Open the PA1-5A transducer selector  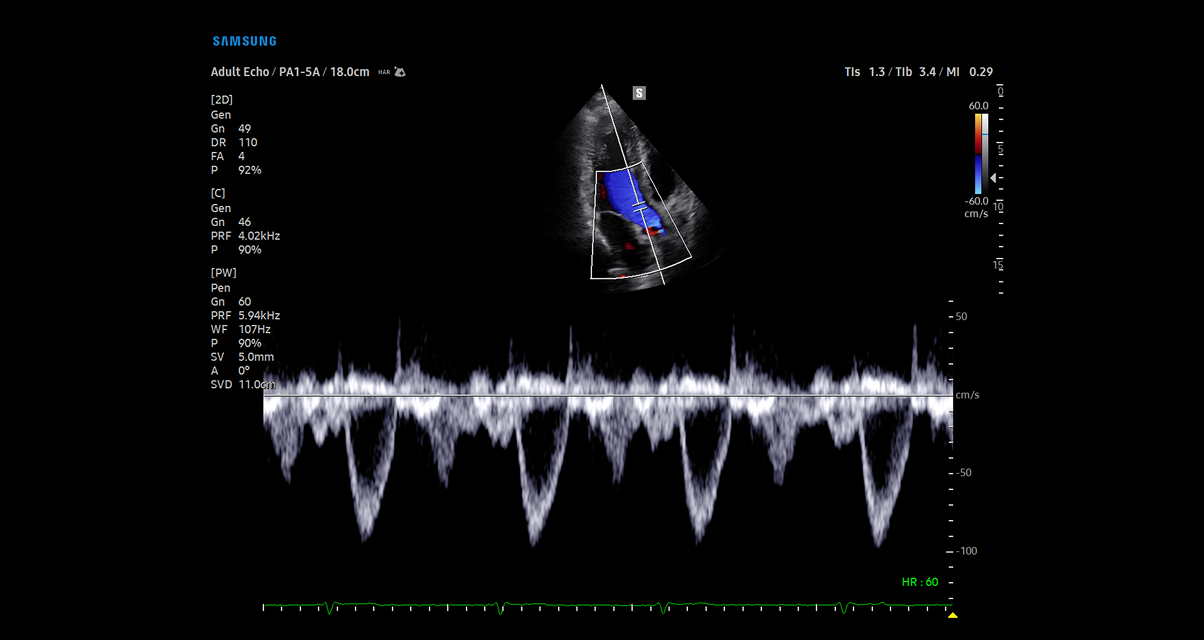(297, 71)
